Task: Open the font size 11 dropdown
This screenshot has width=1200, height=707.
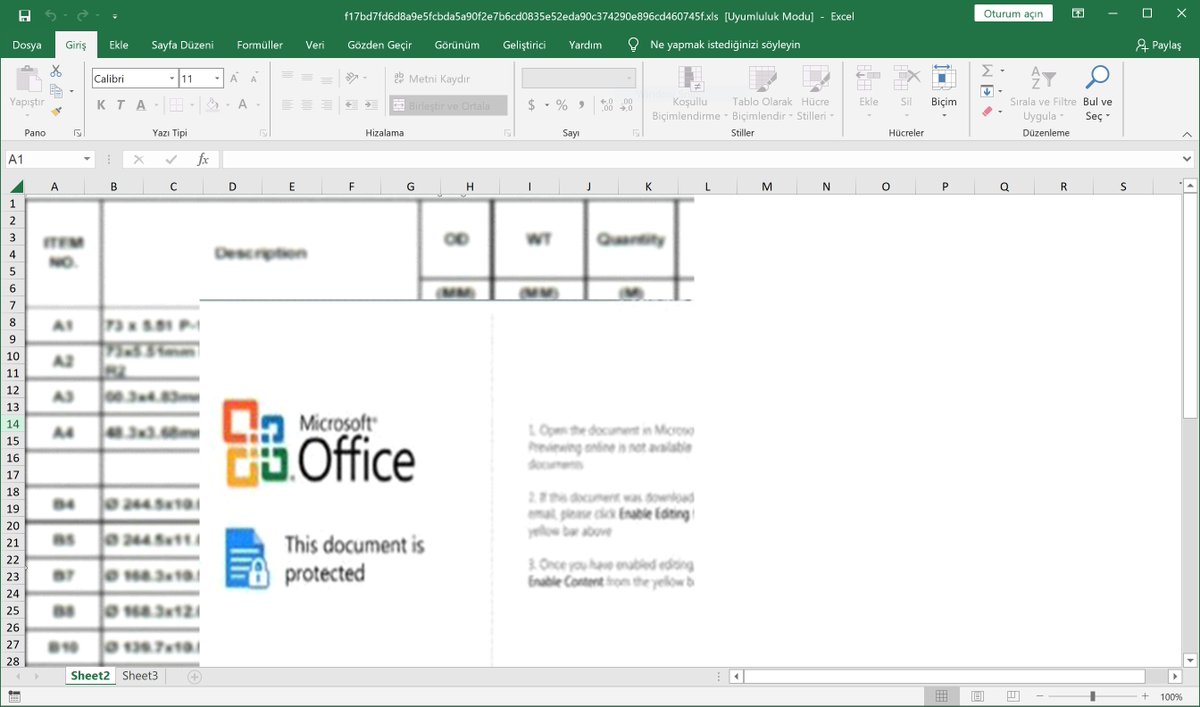Action: (217, 78)
